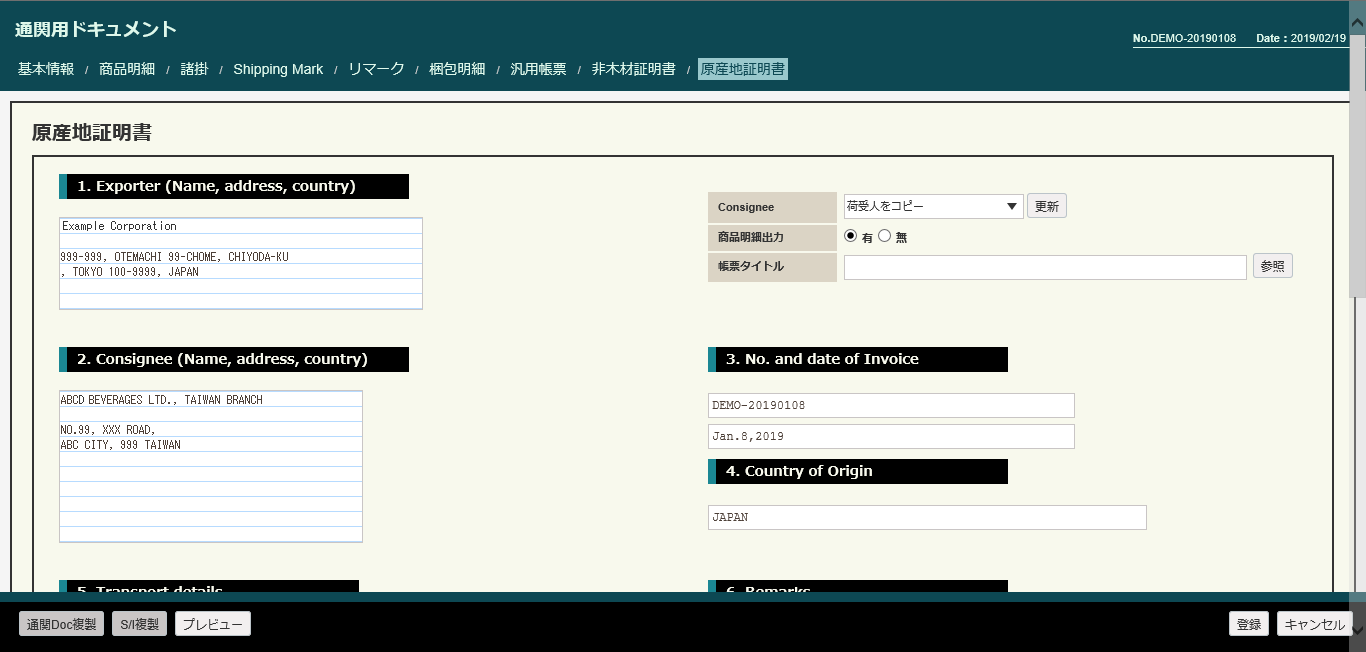Open the 基本情報 tab
Screen dimensions: 1366x652
click(46, 69)
